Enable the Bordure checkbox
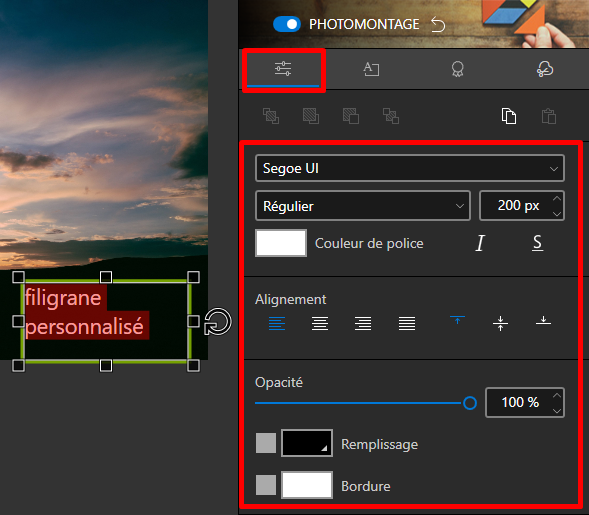This screenshot has width=589, height=515. pos(266,485)
